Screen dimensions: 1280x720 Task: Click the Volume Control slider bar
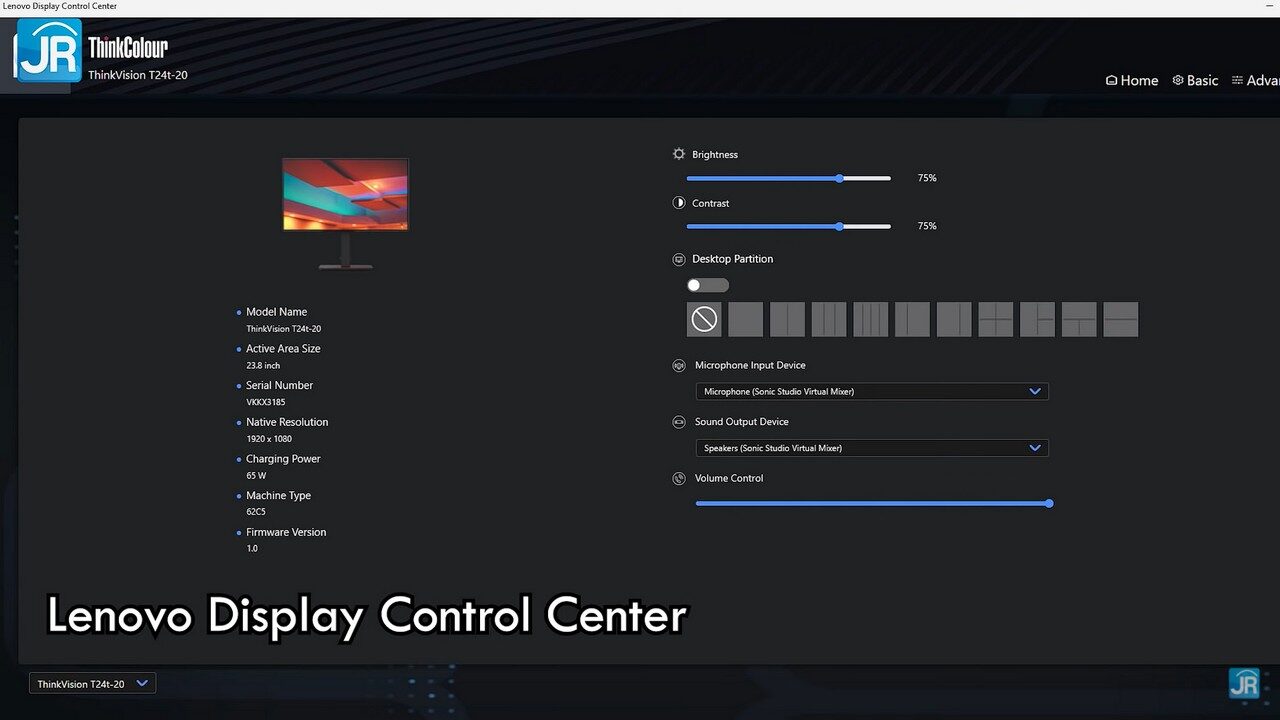[x=872, y=504]
